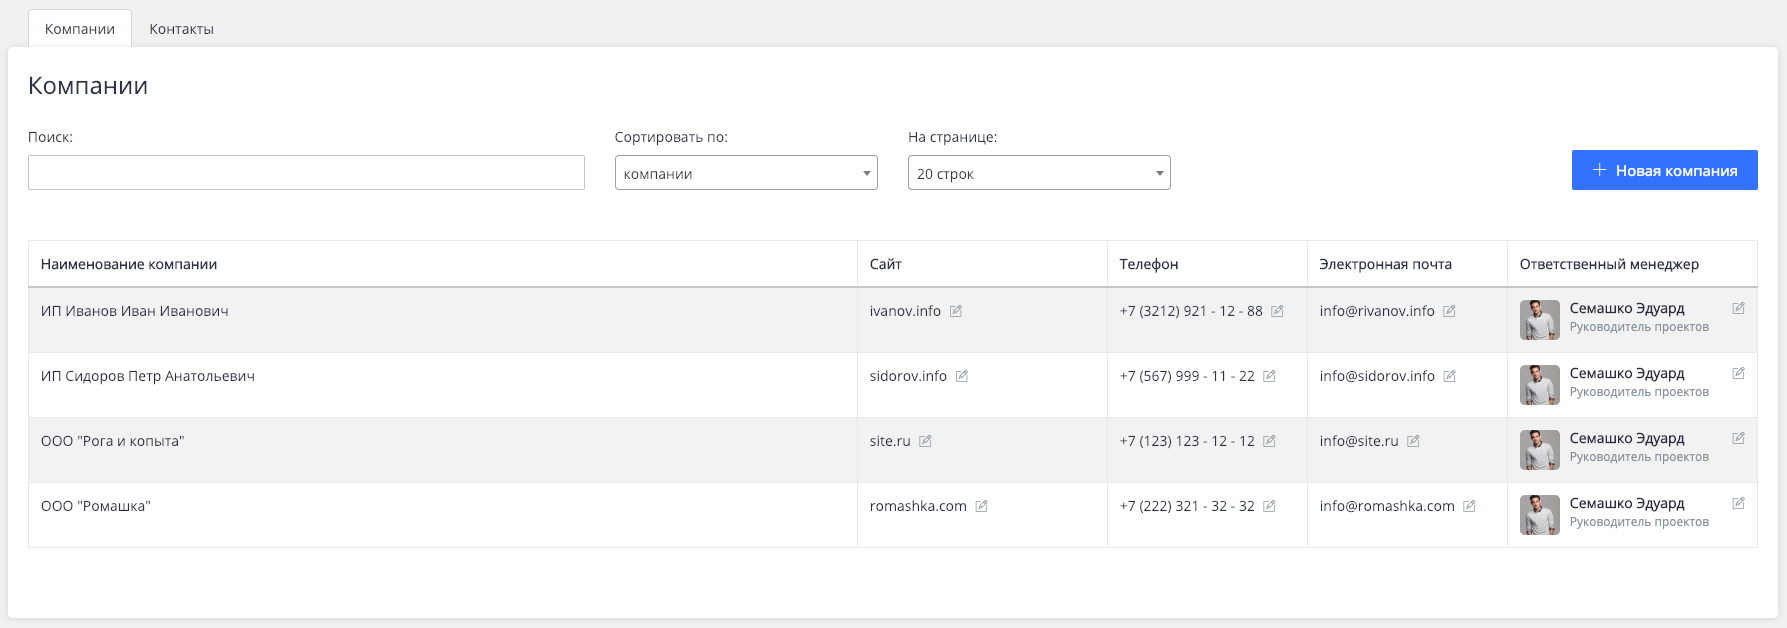Viewport: 1787px width, 628px height.
Task: Edit email info@site.ru pencil icon
Action: (x=1413, y=441)
